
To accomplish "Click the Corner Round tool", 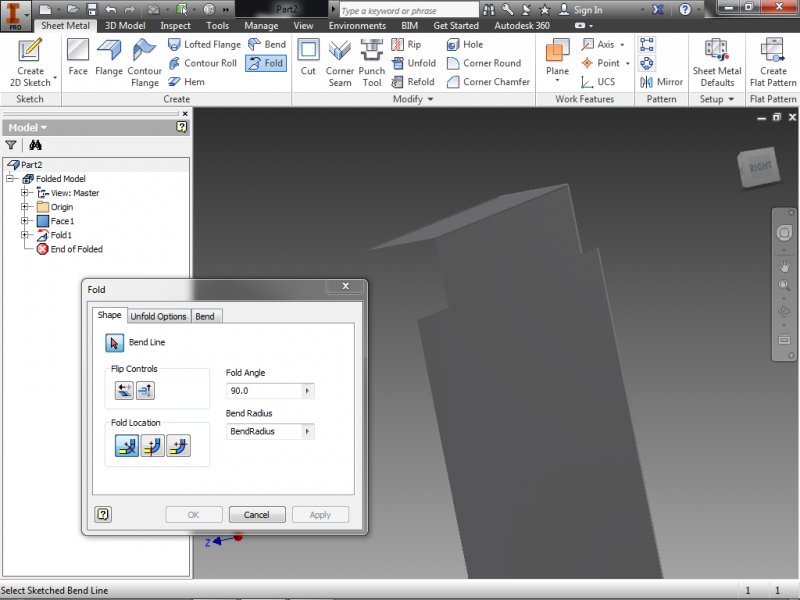I will (x=484, y=63).
